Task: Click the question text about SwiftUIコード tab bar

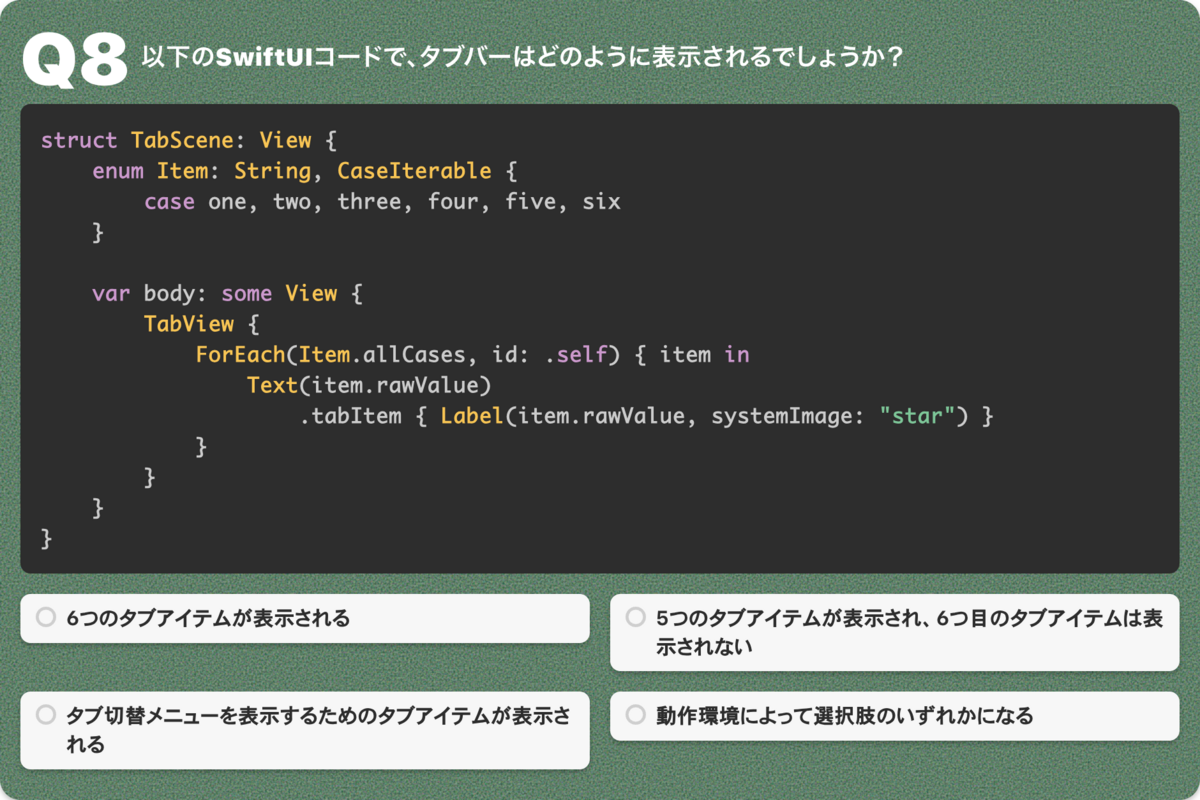Action: click(x=522, y=56)
